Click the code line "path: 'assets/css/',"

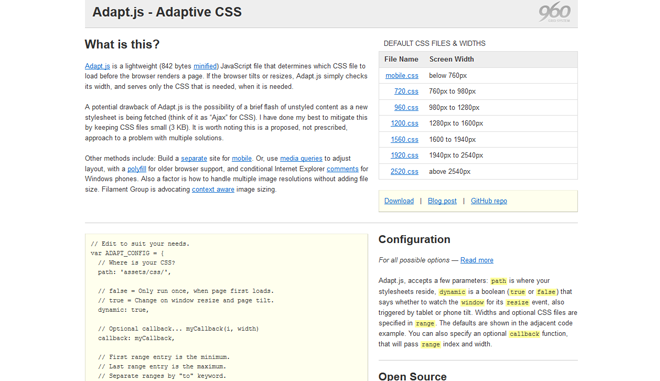click(135, 272)
